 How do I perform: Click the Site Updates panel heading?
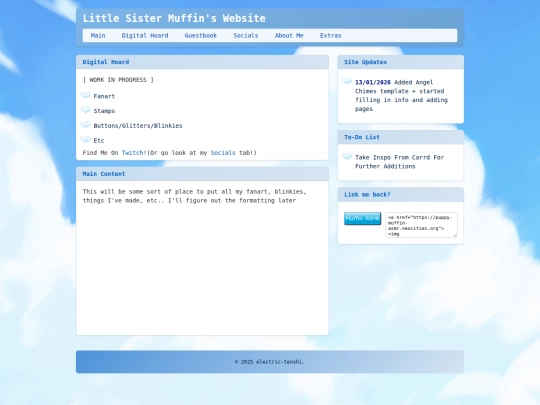(x=365, y=62)
